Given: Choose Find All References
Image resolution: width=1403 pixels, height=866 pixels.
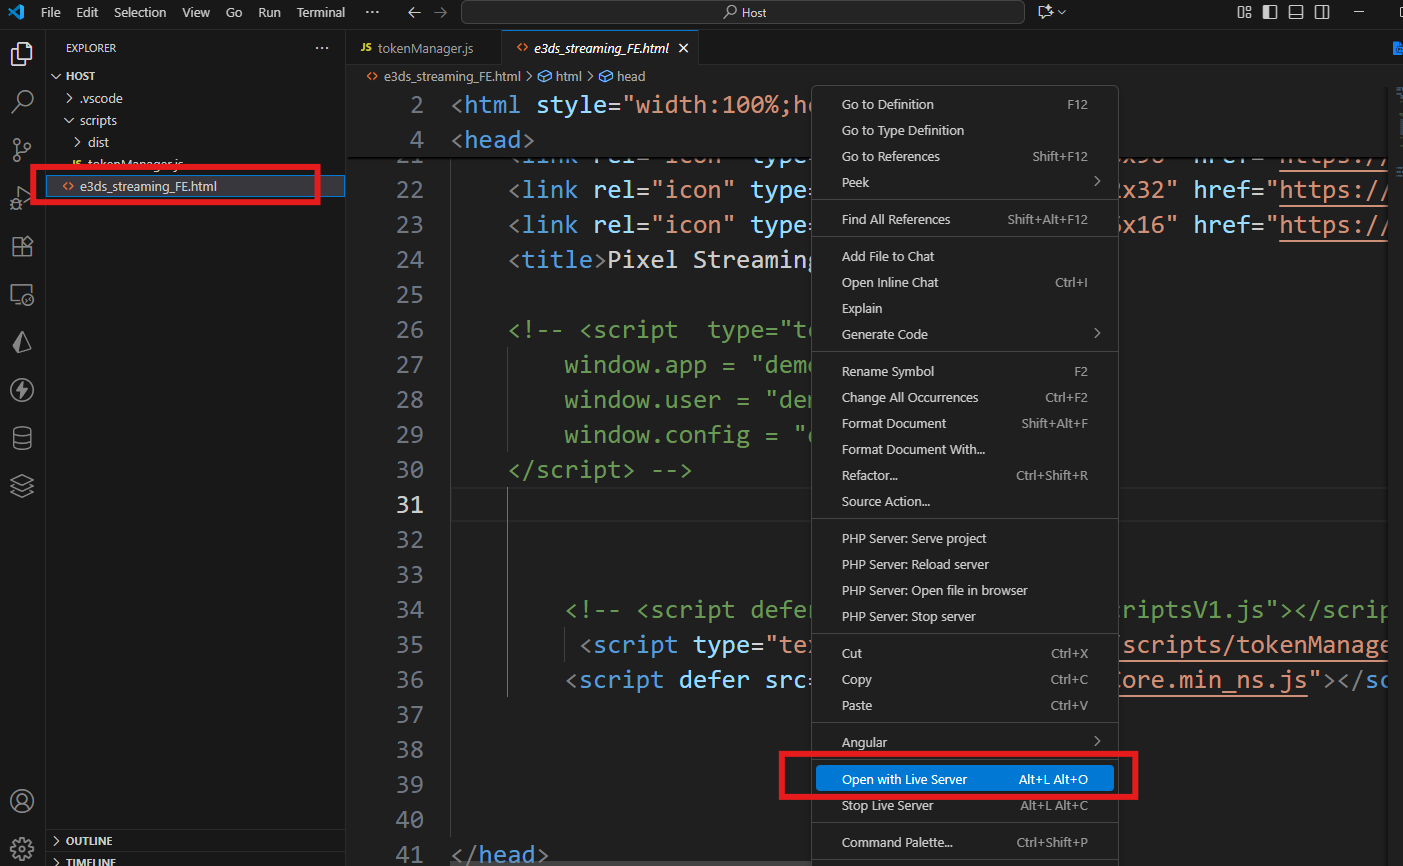Looking at the screenshot, I should [x=964, y=219].
